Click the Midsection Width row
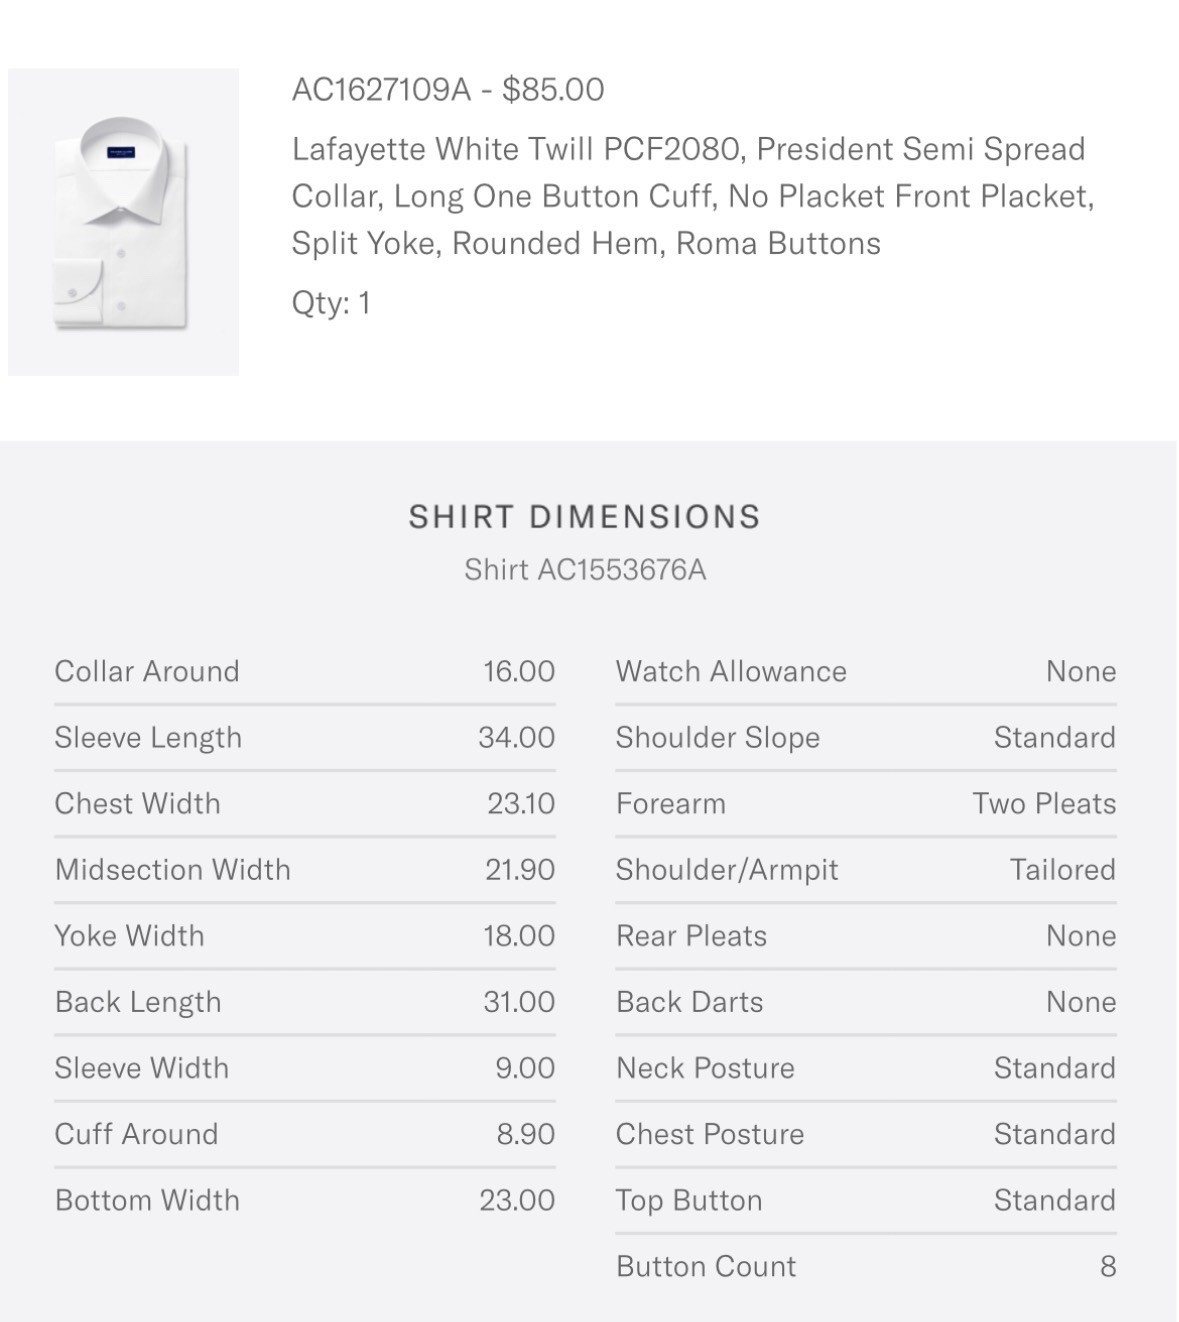1179x1322 pixels. click(x=305, y=870)
